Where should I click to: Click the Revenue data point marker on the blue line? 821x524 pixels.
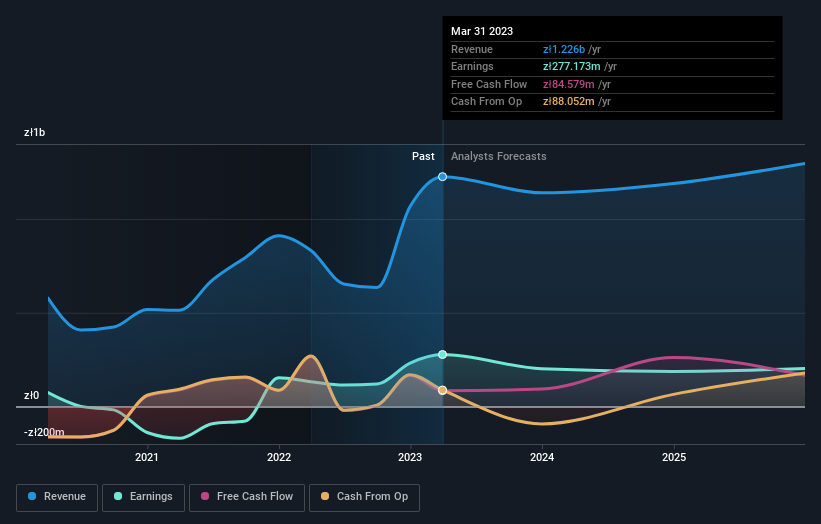coord(442,177)
